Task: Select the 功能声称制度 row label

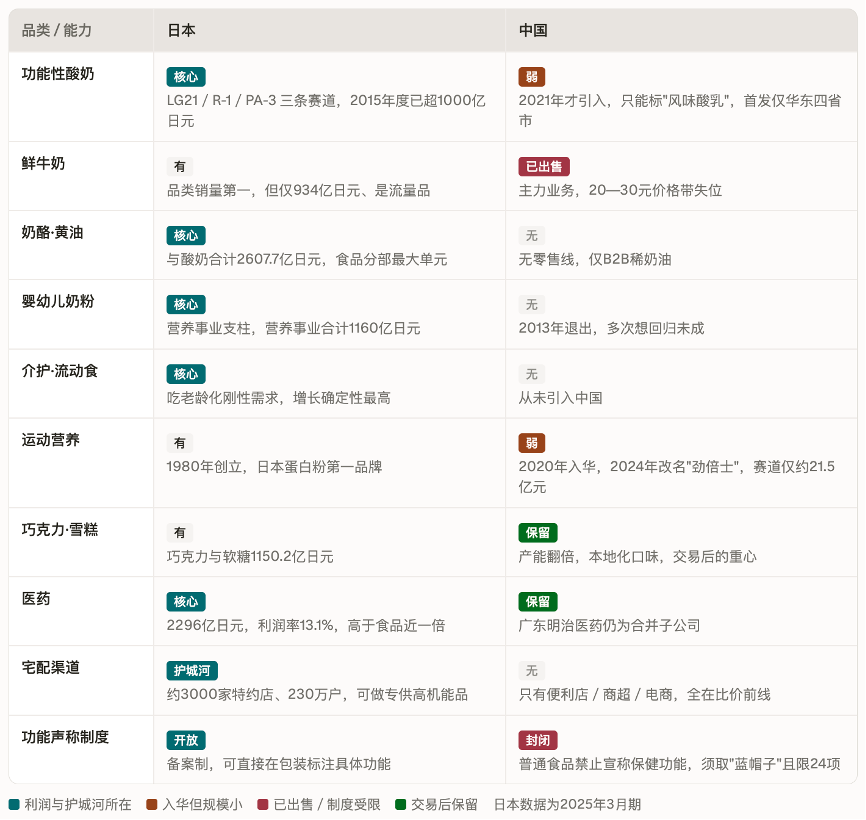Action: point(65,738)
